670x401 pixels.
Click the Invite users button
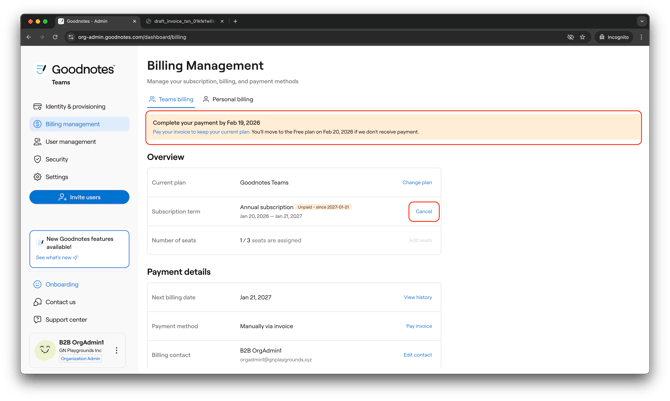coord(79,197)
